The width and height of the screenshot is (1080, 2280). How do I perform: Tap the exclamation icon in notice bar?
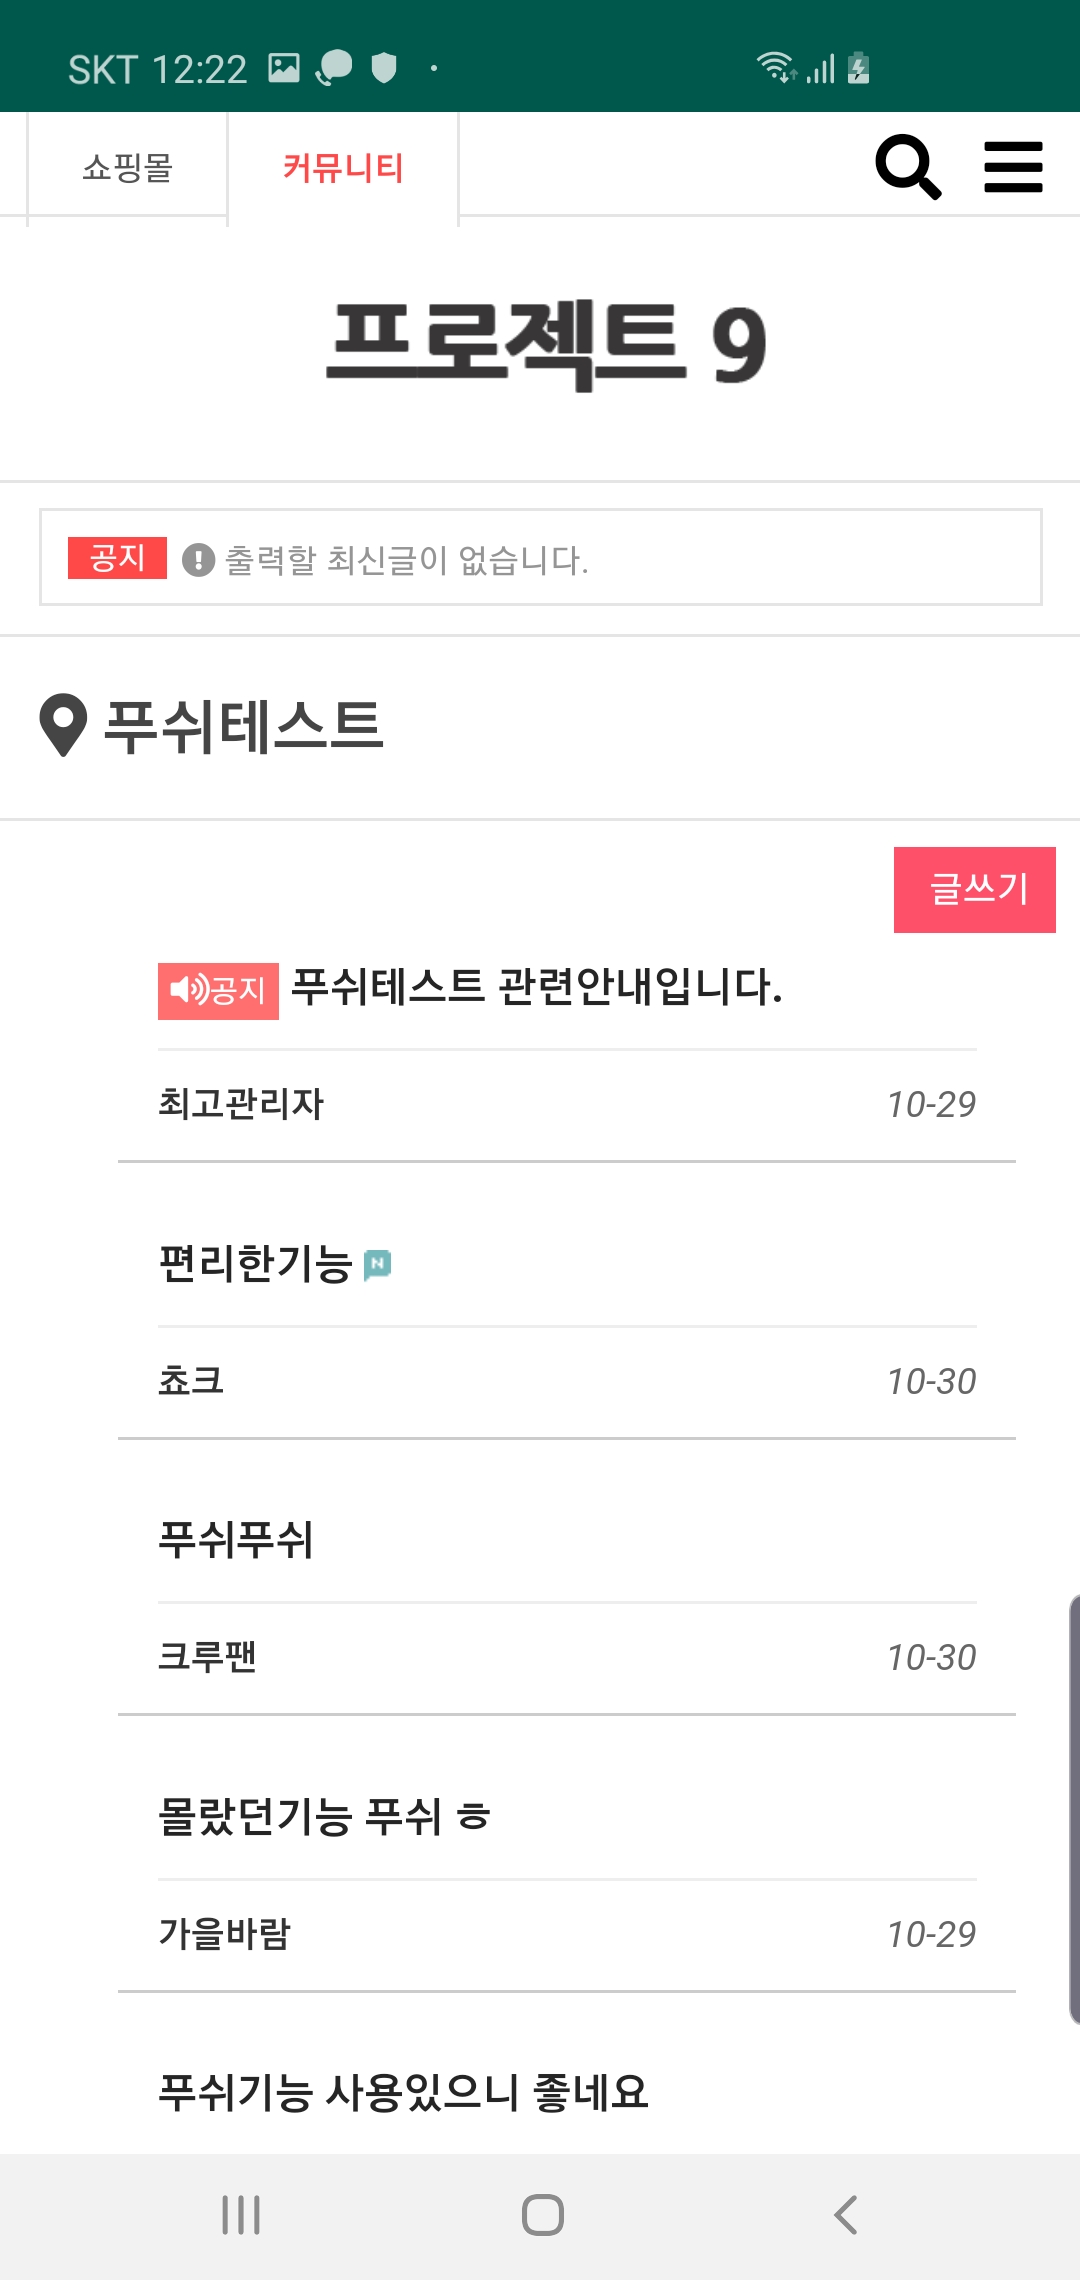198,560
